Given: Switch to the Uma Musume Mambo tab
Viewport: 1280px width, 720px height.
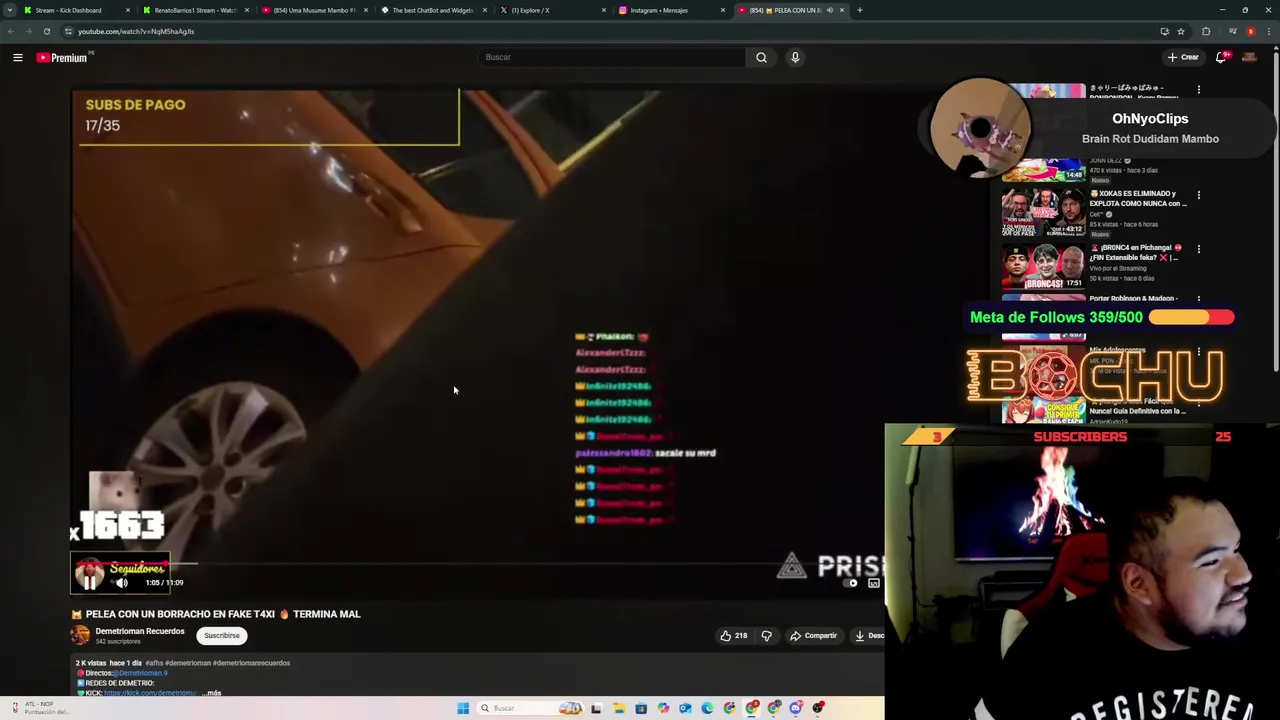Looking at the screenshot, I should coord(314,10).
